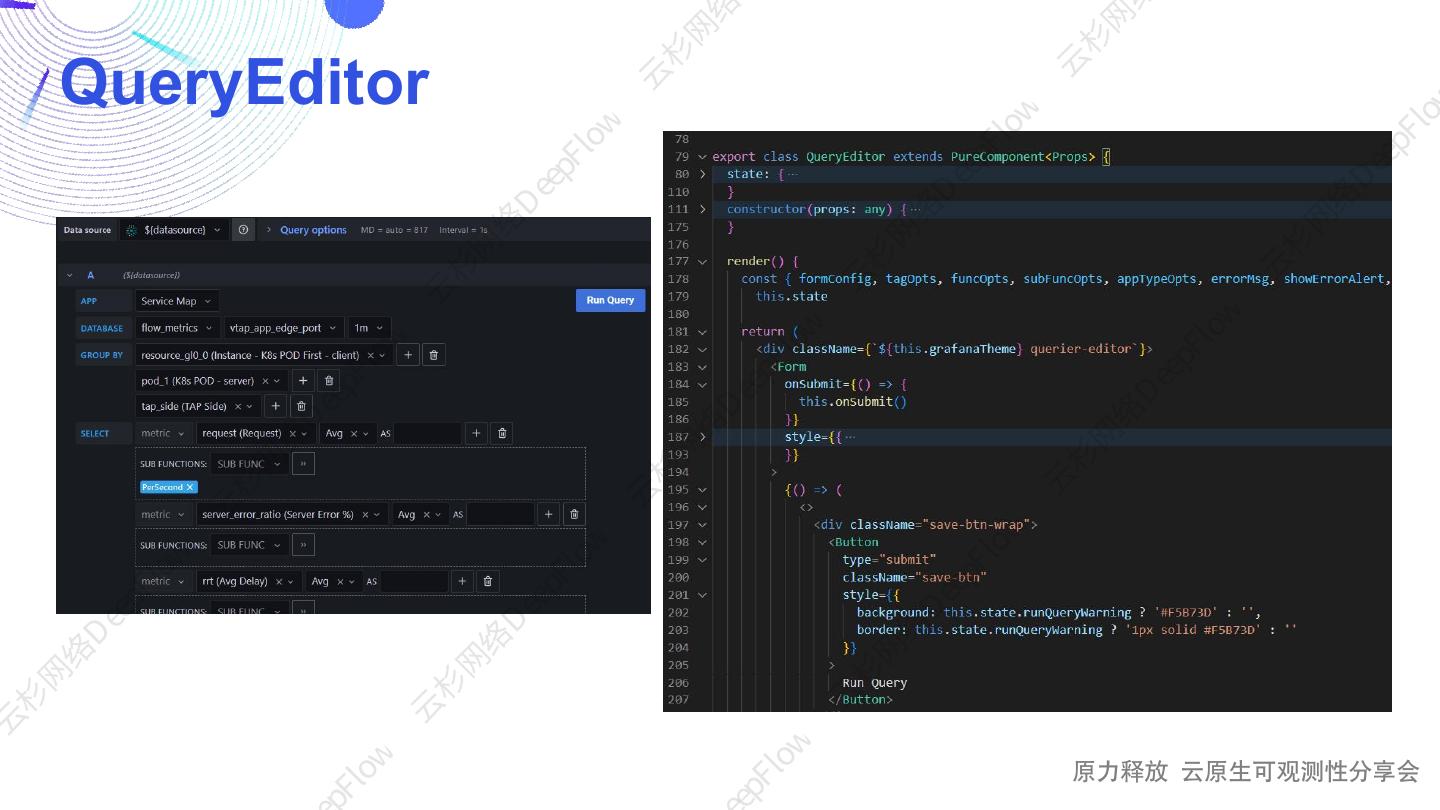Add select row after server_error_ratio

[x=548, y=514]
